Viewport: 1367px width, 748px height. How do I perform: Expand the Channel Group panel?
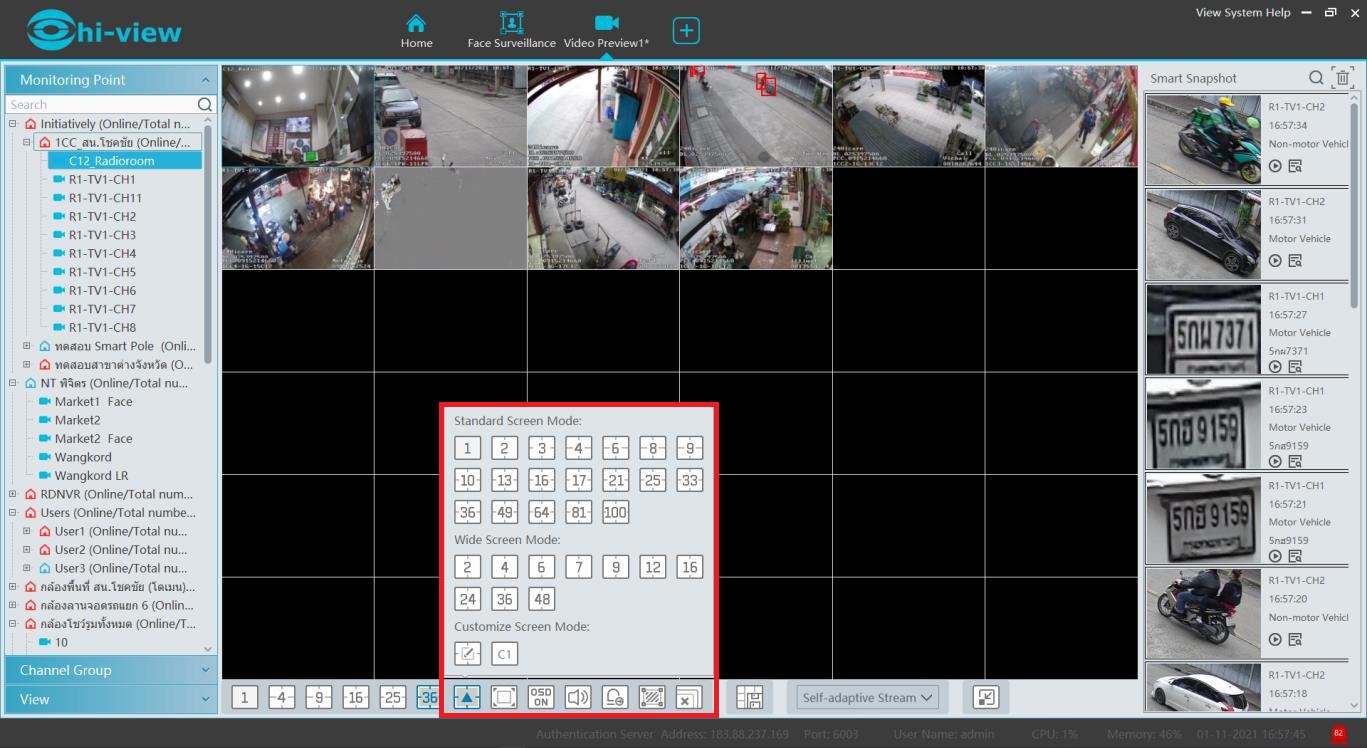click(x=110, y=670)
